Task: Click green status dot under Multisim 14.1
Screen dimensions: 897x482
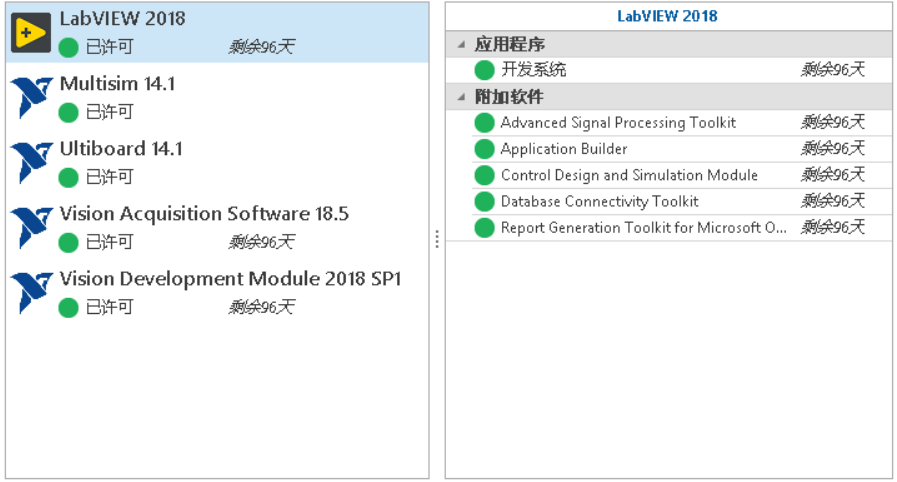Action: click(68, 113)
